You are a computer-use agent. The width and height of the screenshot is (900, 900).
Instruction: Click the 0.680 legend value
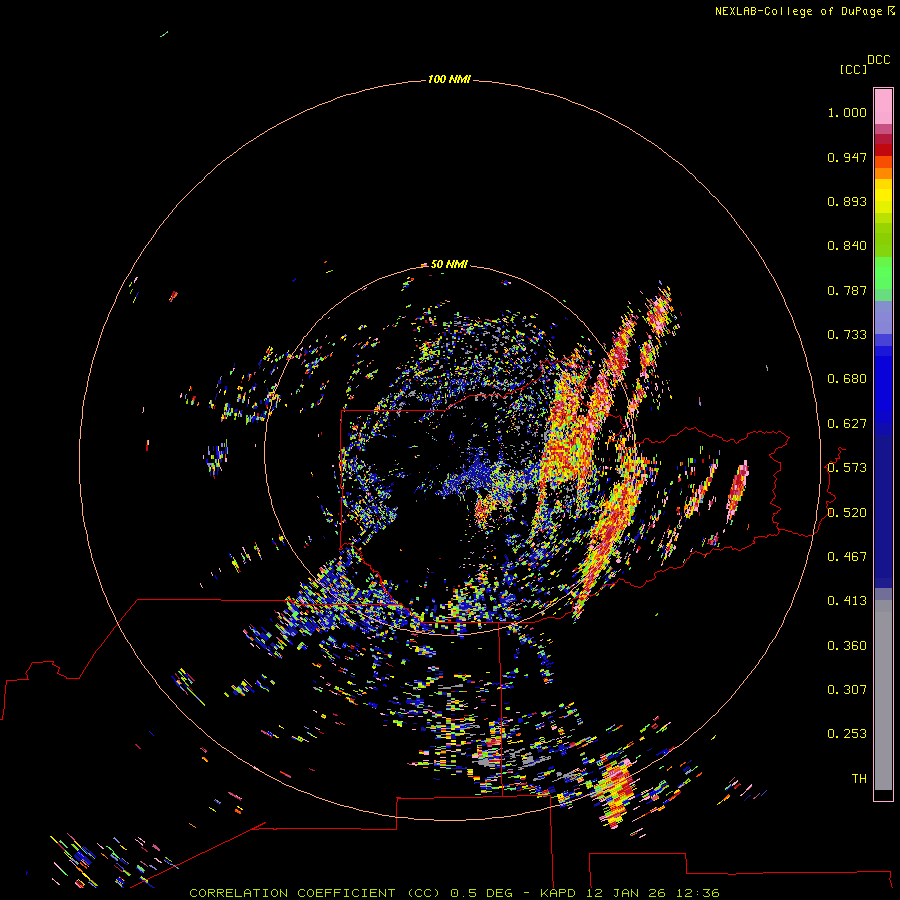(x=847, y=379)
